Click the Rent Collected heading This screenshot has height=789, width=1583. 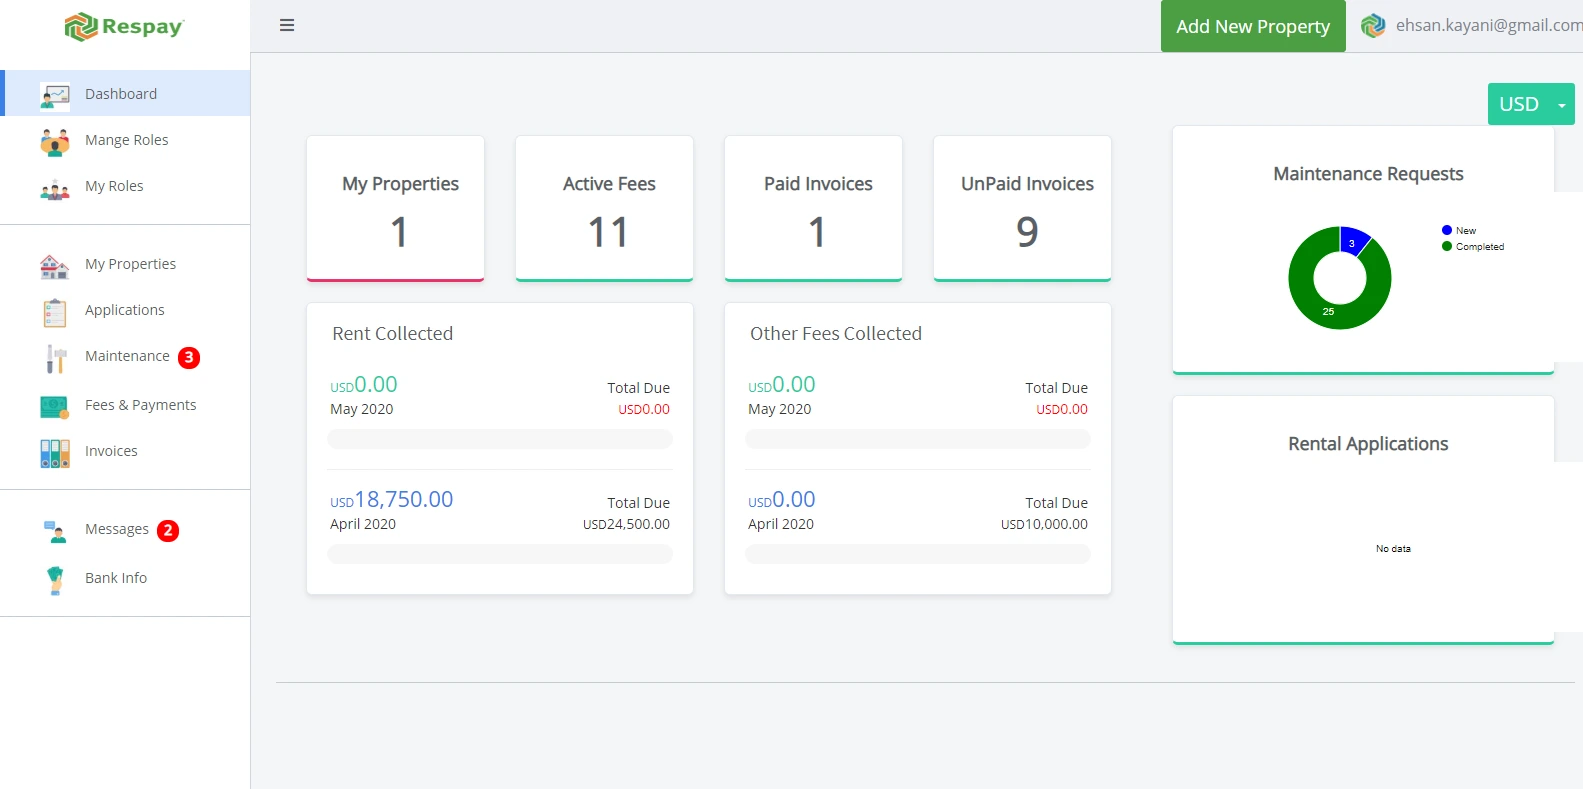[x=393, y=334]
